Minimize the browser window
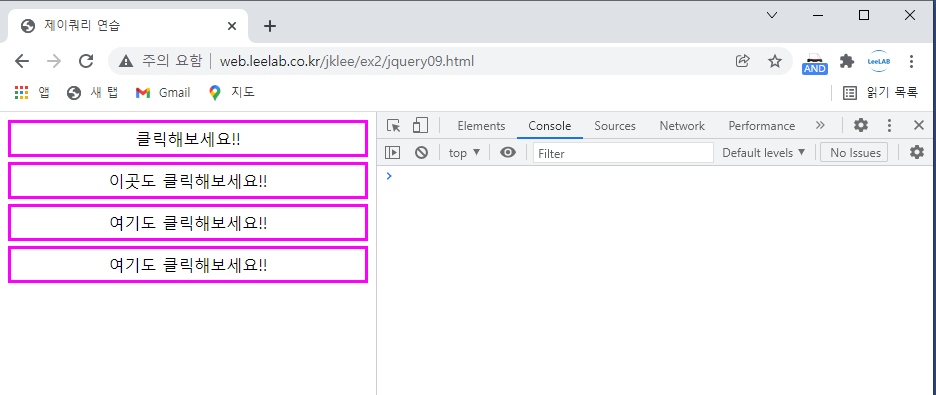Image resolution: width=936 pixels, height=395 pixels. 818,16
